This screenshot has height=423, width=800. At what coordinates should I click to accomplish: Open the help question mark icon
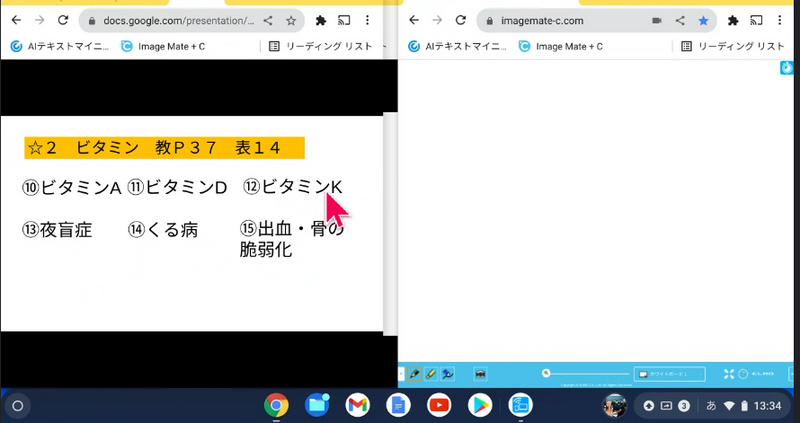[743, 374]
